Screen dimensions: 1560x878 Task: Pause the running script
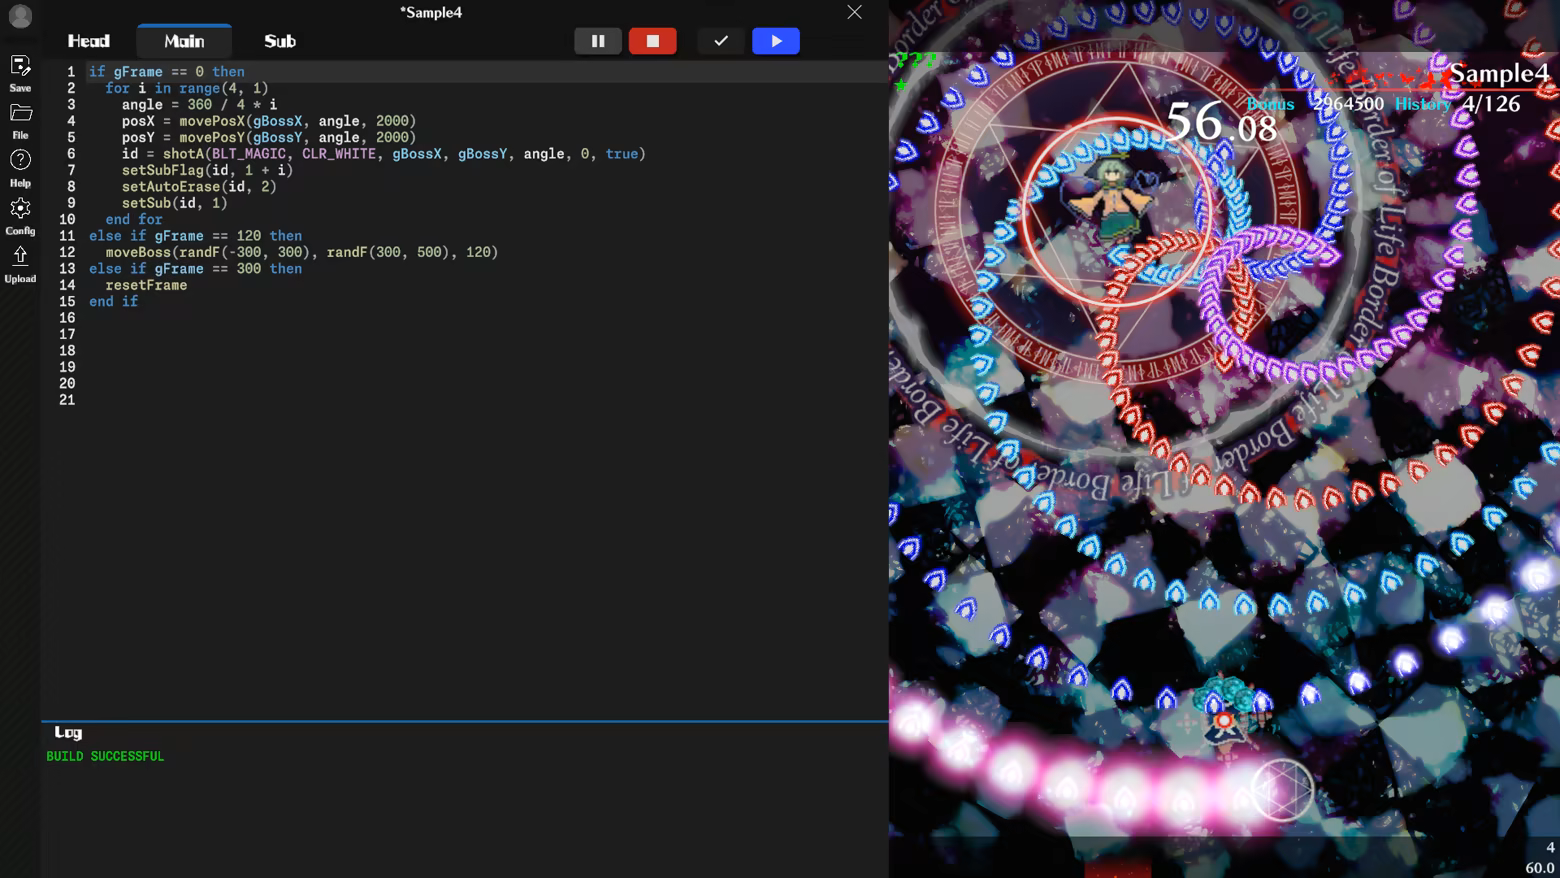pyautogui.click(x=598, y=41)
